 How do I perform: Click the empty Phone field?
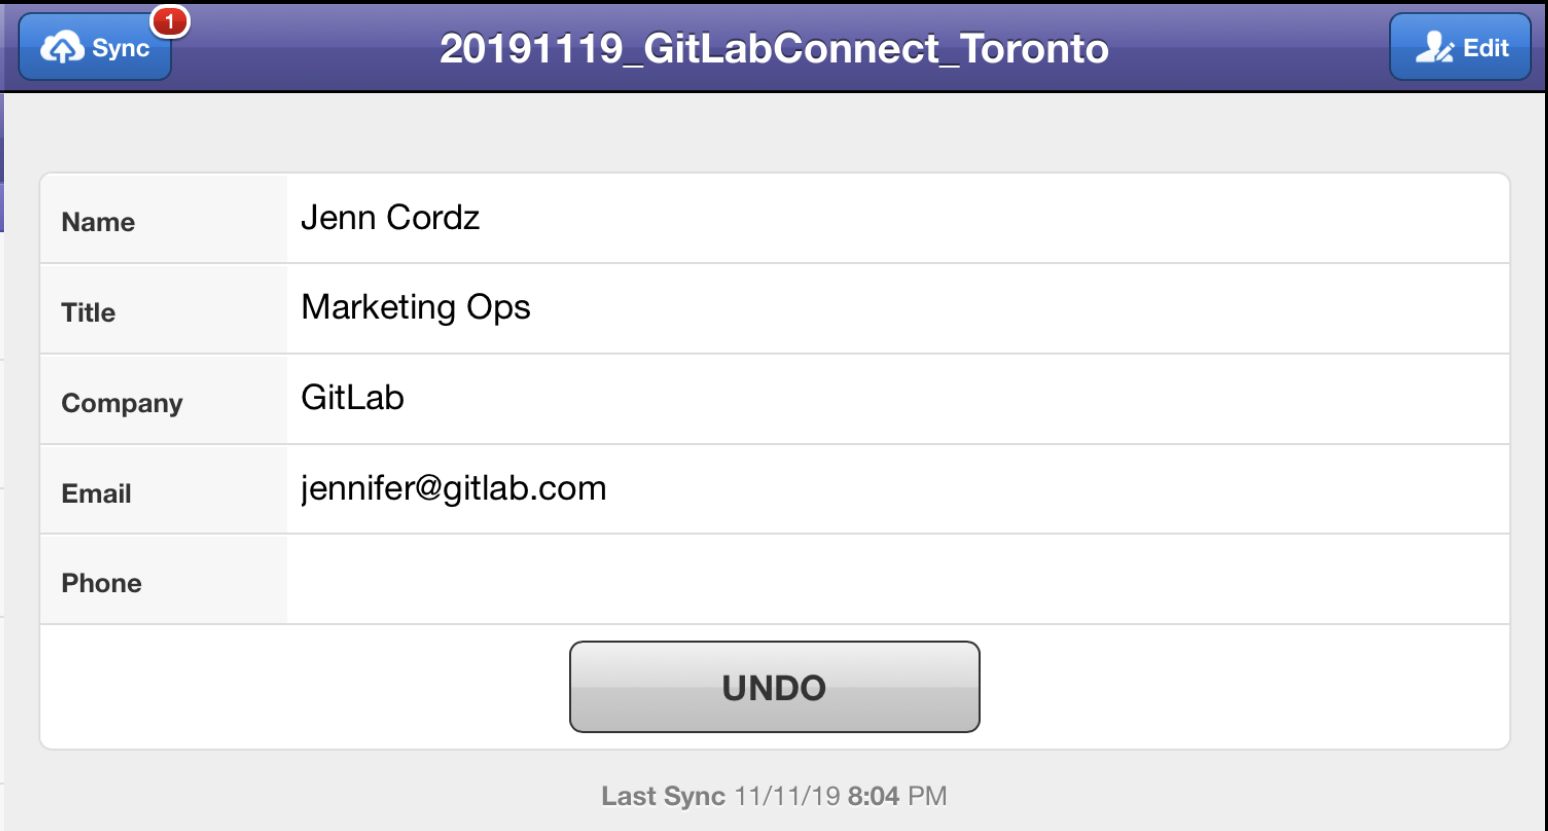[x=897, y=579]
